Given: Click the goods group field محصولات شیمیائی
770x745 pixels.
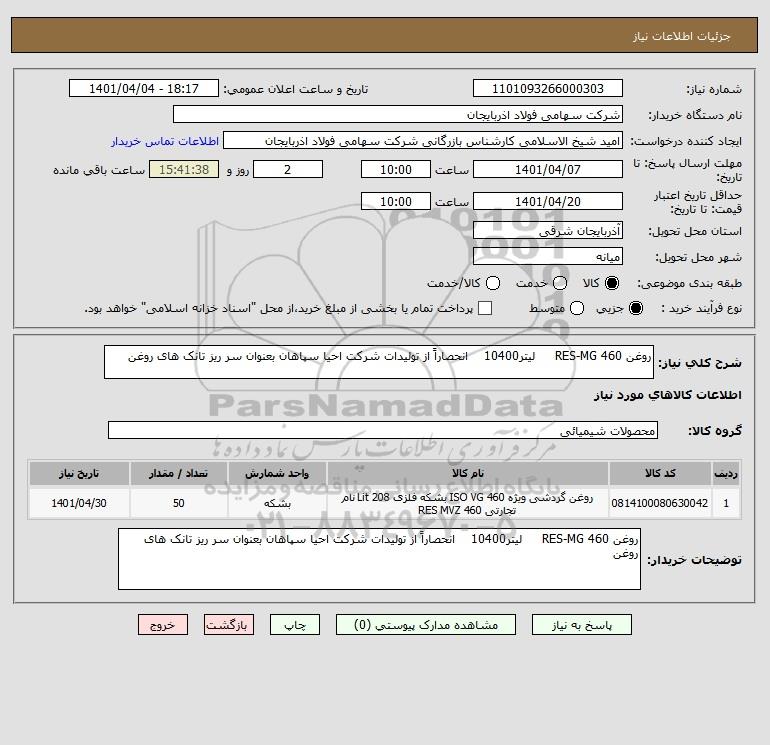Looking at the screenshot, I should click(383, 430).
